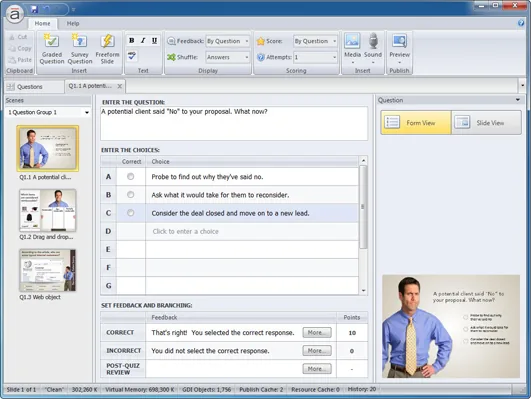Switch to the Help ribbon tab

click(73, 23)
